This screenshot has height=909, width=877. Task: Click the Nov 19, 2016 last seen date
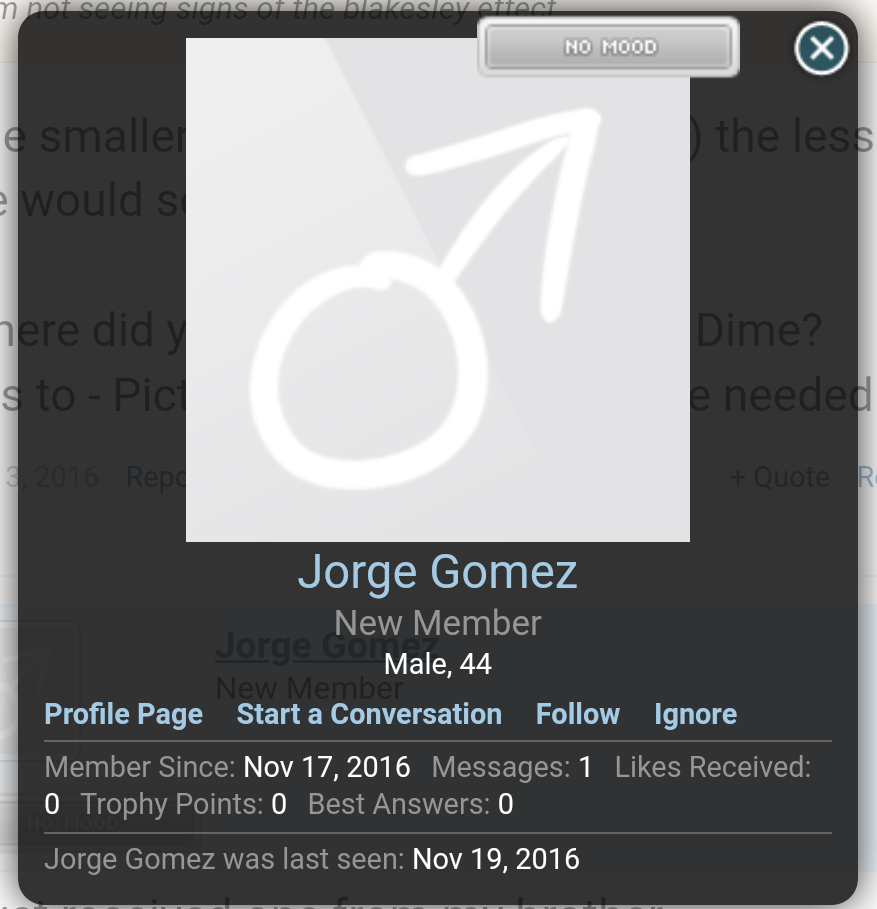(496, 859)
